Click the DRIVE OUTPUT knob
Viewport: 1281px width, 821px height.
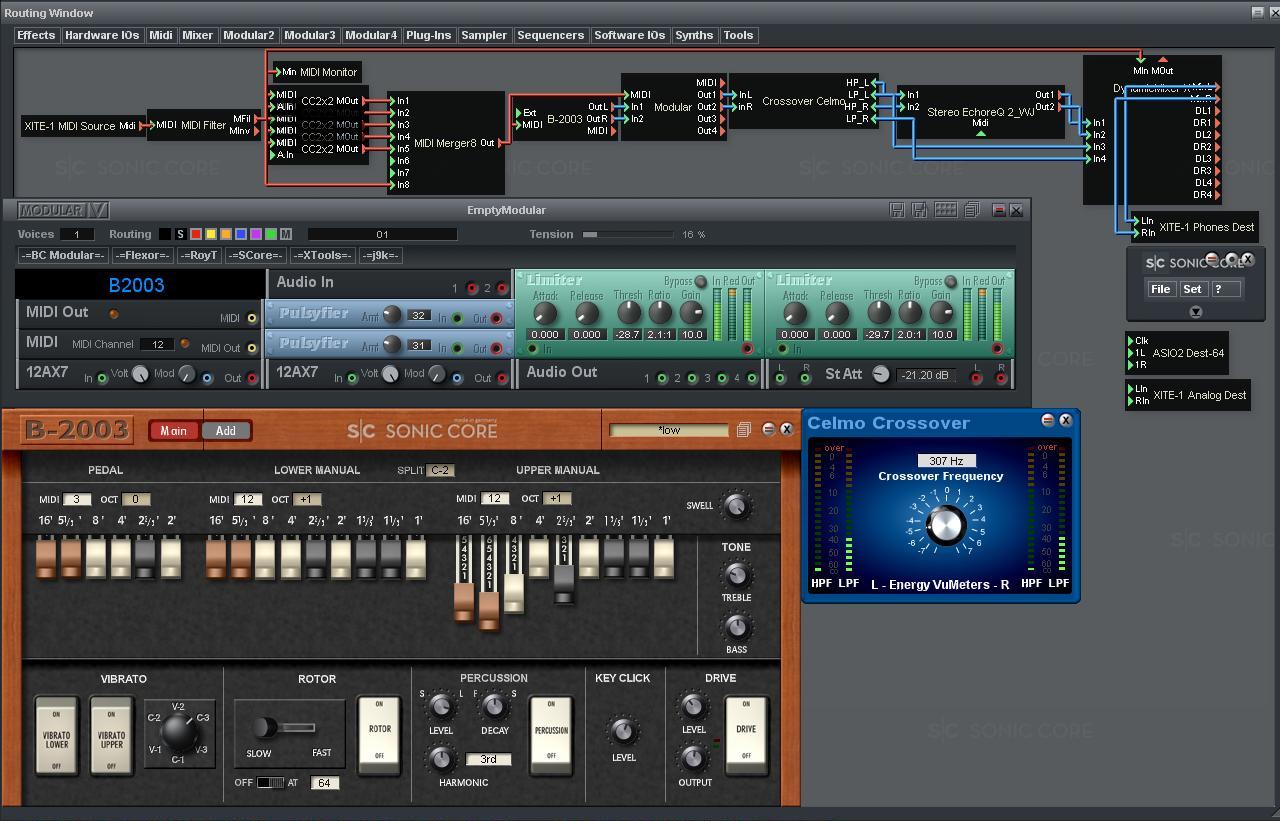coord(693,759)
